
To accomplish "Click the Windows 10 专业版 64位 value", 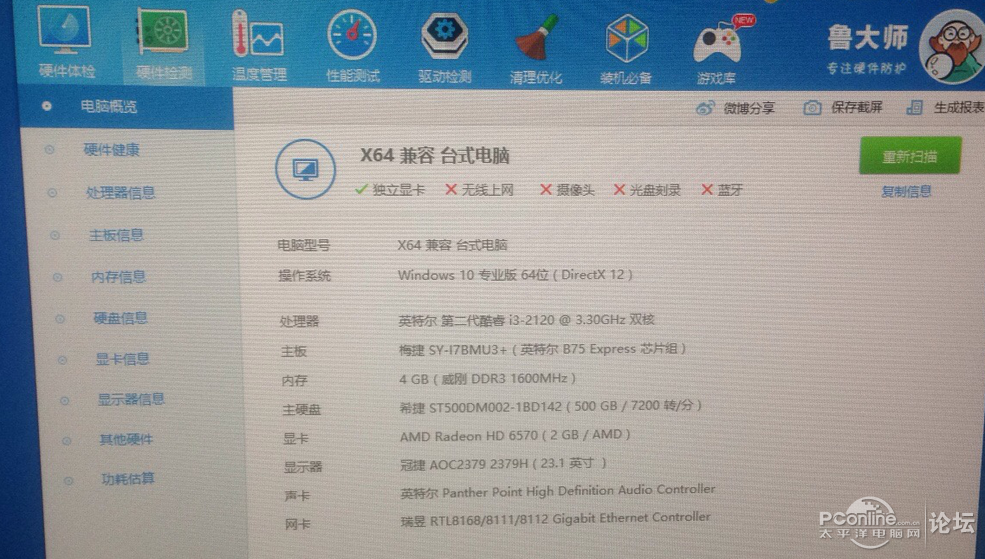I will tap(515, 274).
